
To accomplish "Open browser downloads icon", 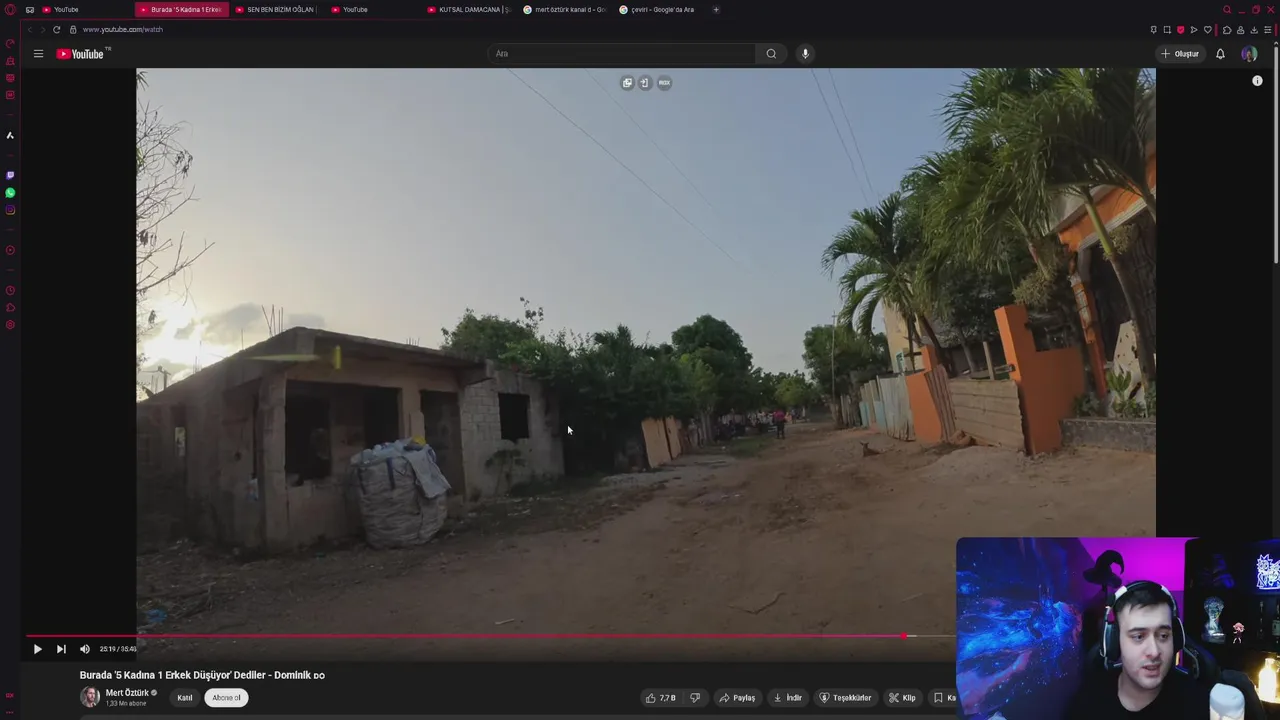I will [x=1254, y=30].
